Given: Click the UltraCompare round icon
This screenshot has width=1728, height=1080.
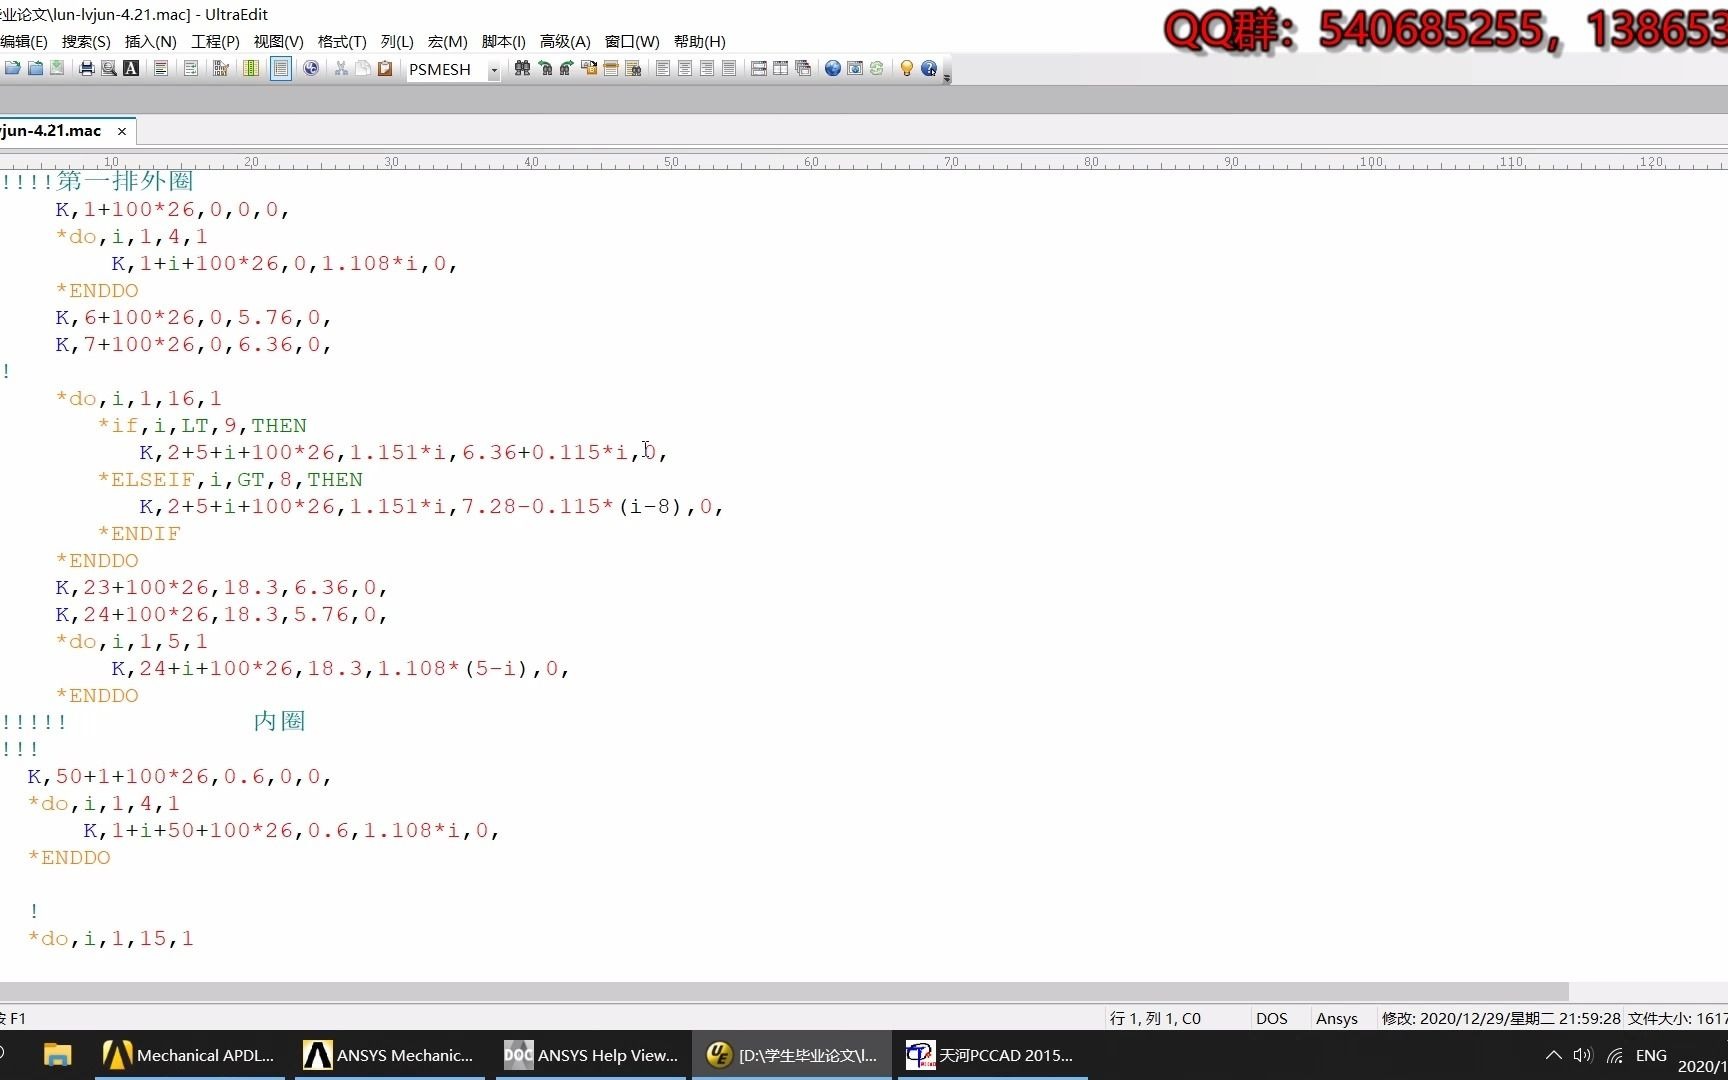Looking at the screenshot, I should click(x=311, y=68).
